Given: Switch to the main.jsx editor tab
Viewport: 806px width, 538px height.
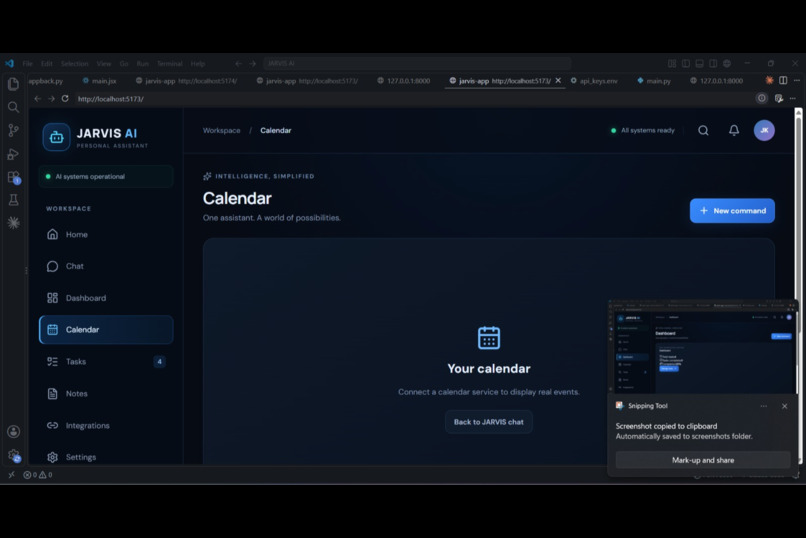Looking at the screenshot, I should click(x=100, y=81).
